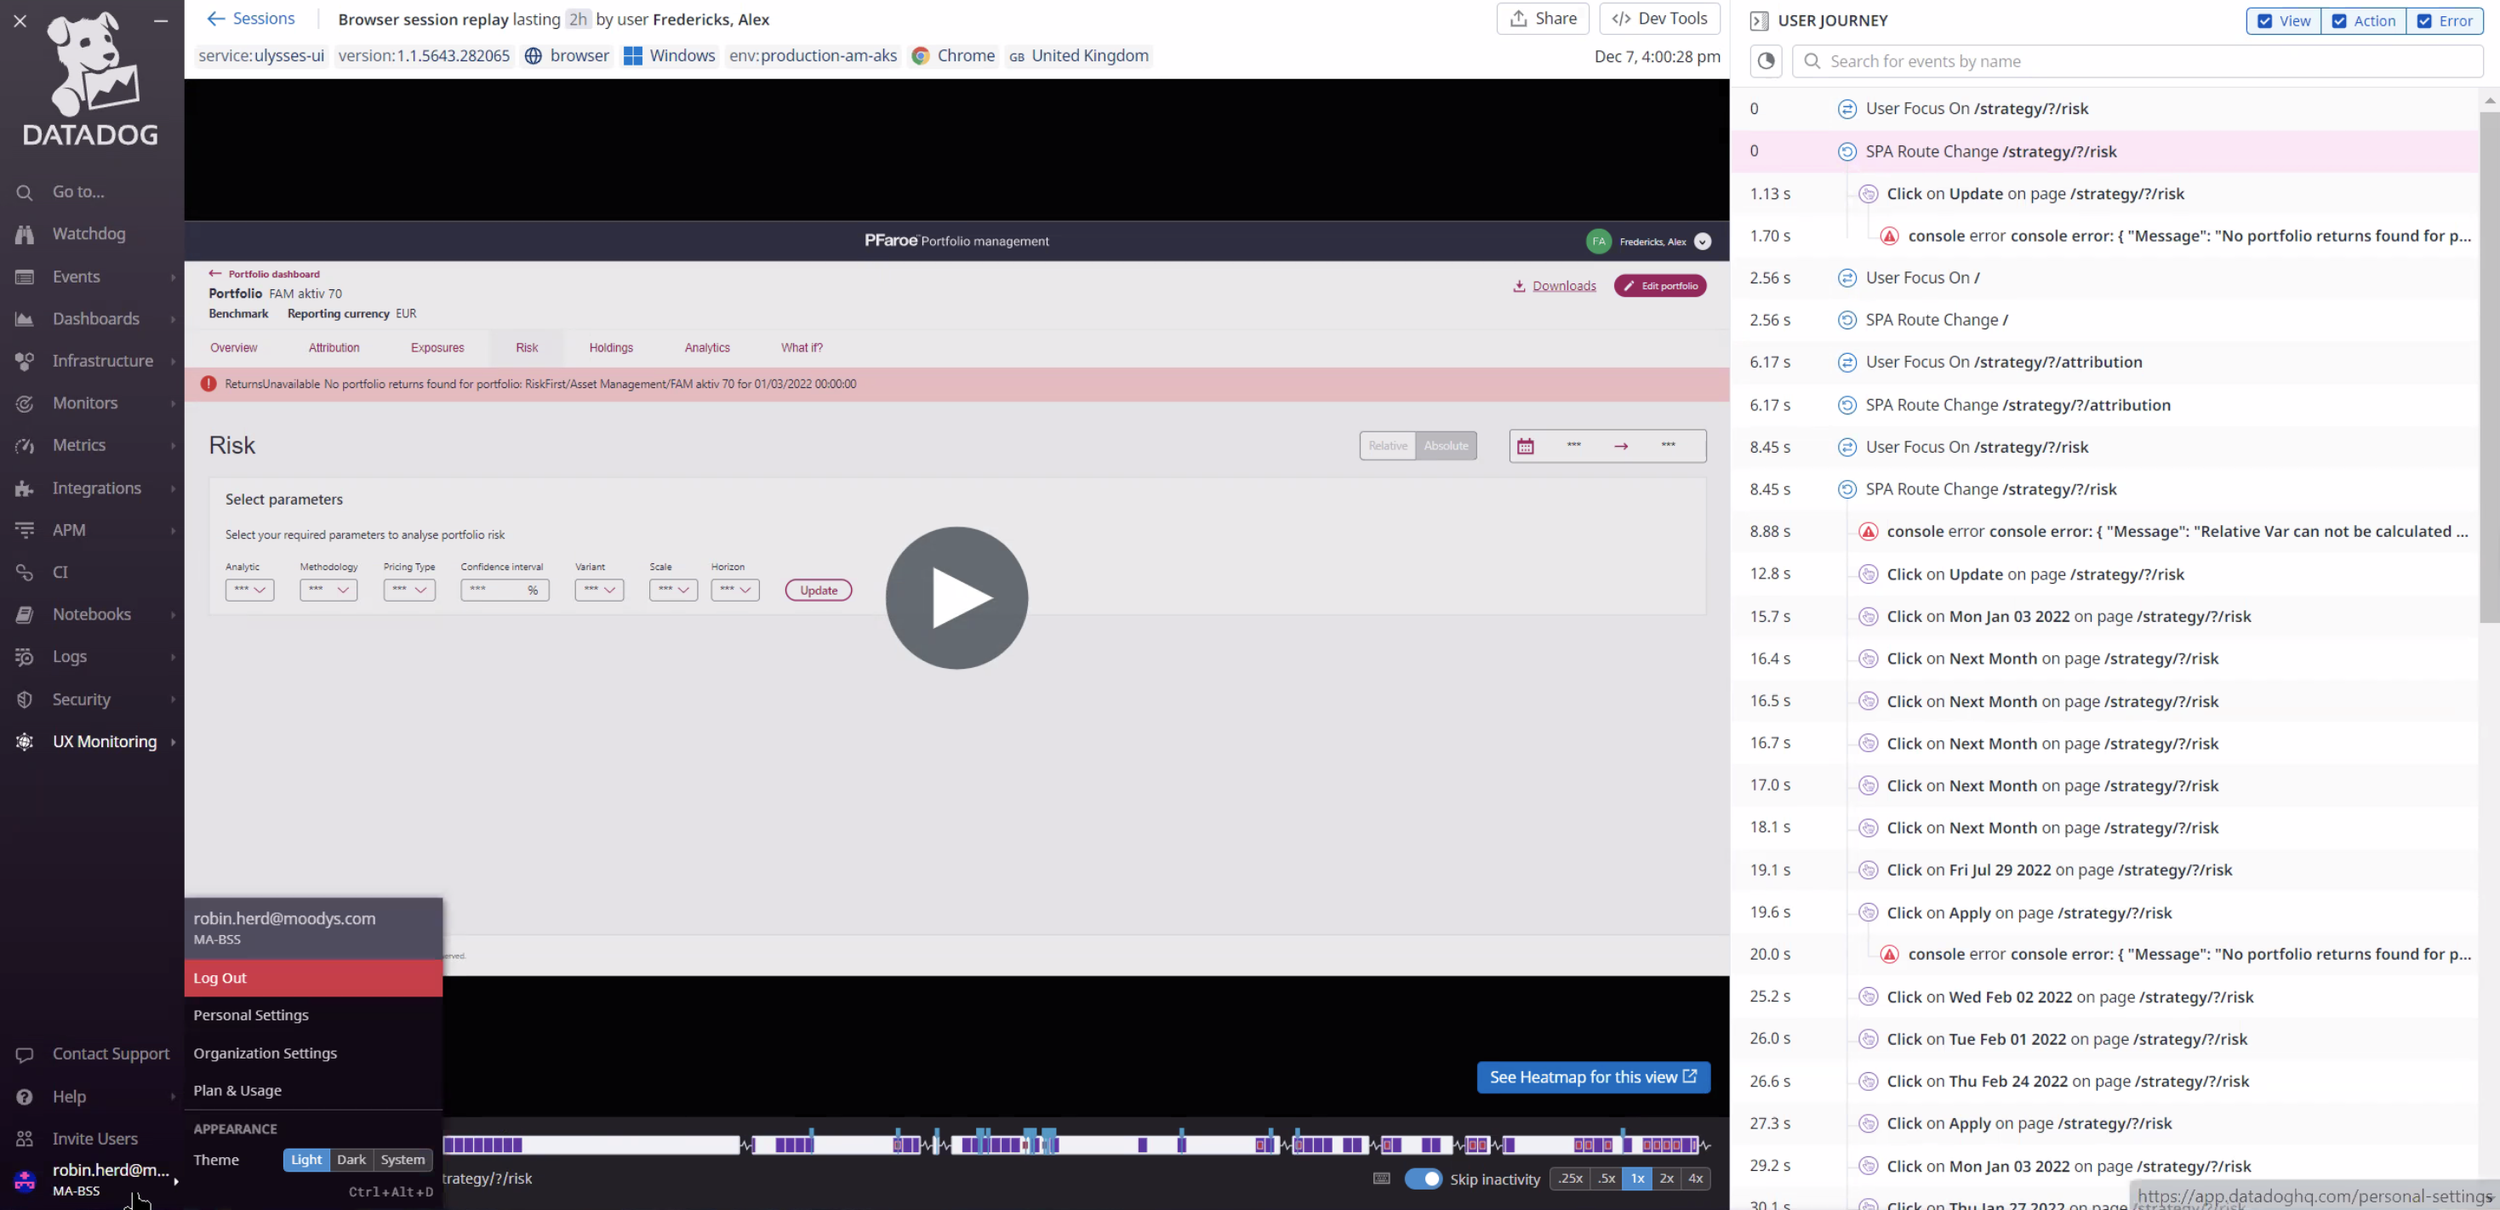Open the Scale dropdown
The image size is (2500, 1210).
[673, 590]
